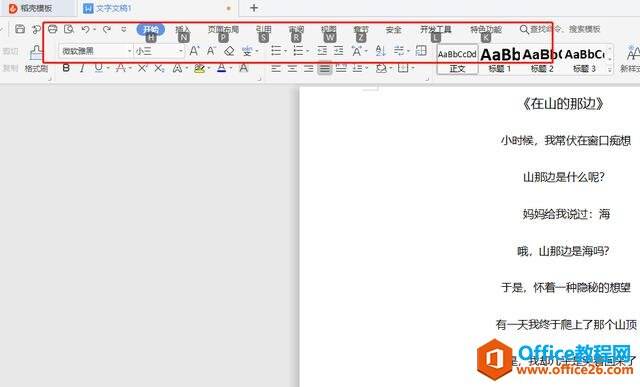Select the 标题 3 heading style
This screenshot has height=387, width=640.
coord(584,59)
